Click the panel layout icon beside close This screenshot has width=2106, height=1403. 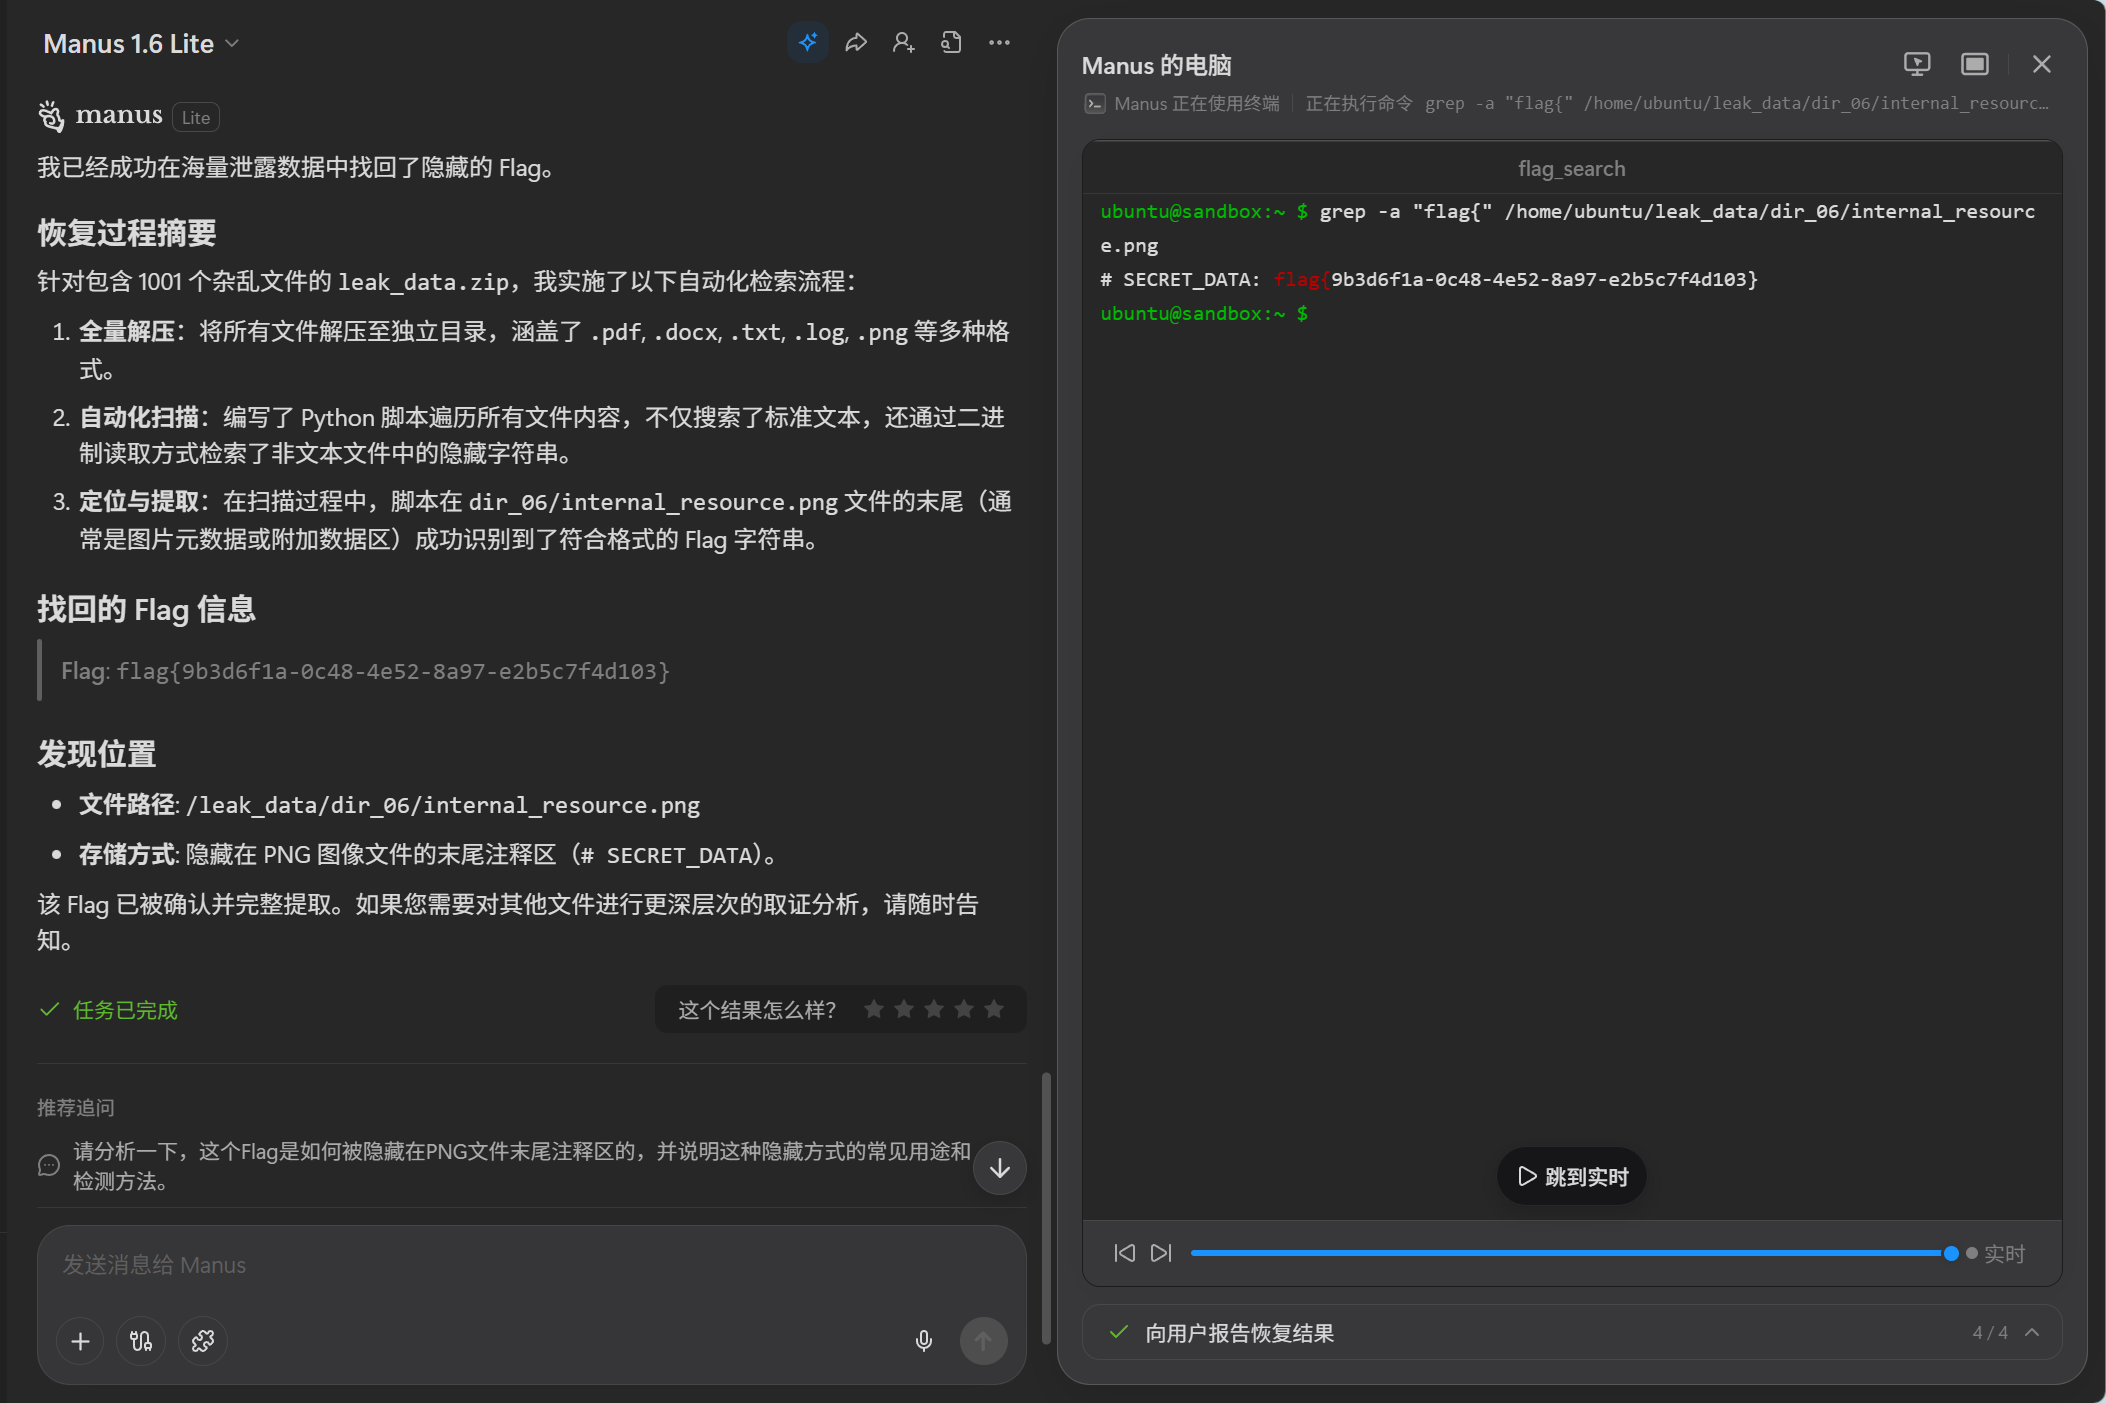[x=1975, y=64]
